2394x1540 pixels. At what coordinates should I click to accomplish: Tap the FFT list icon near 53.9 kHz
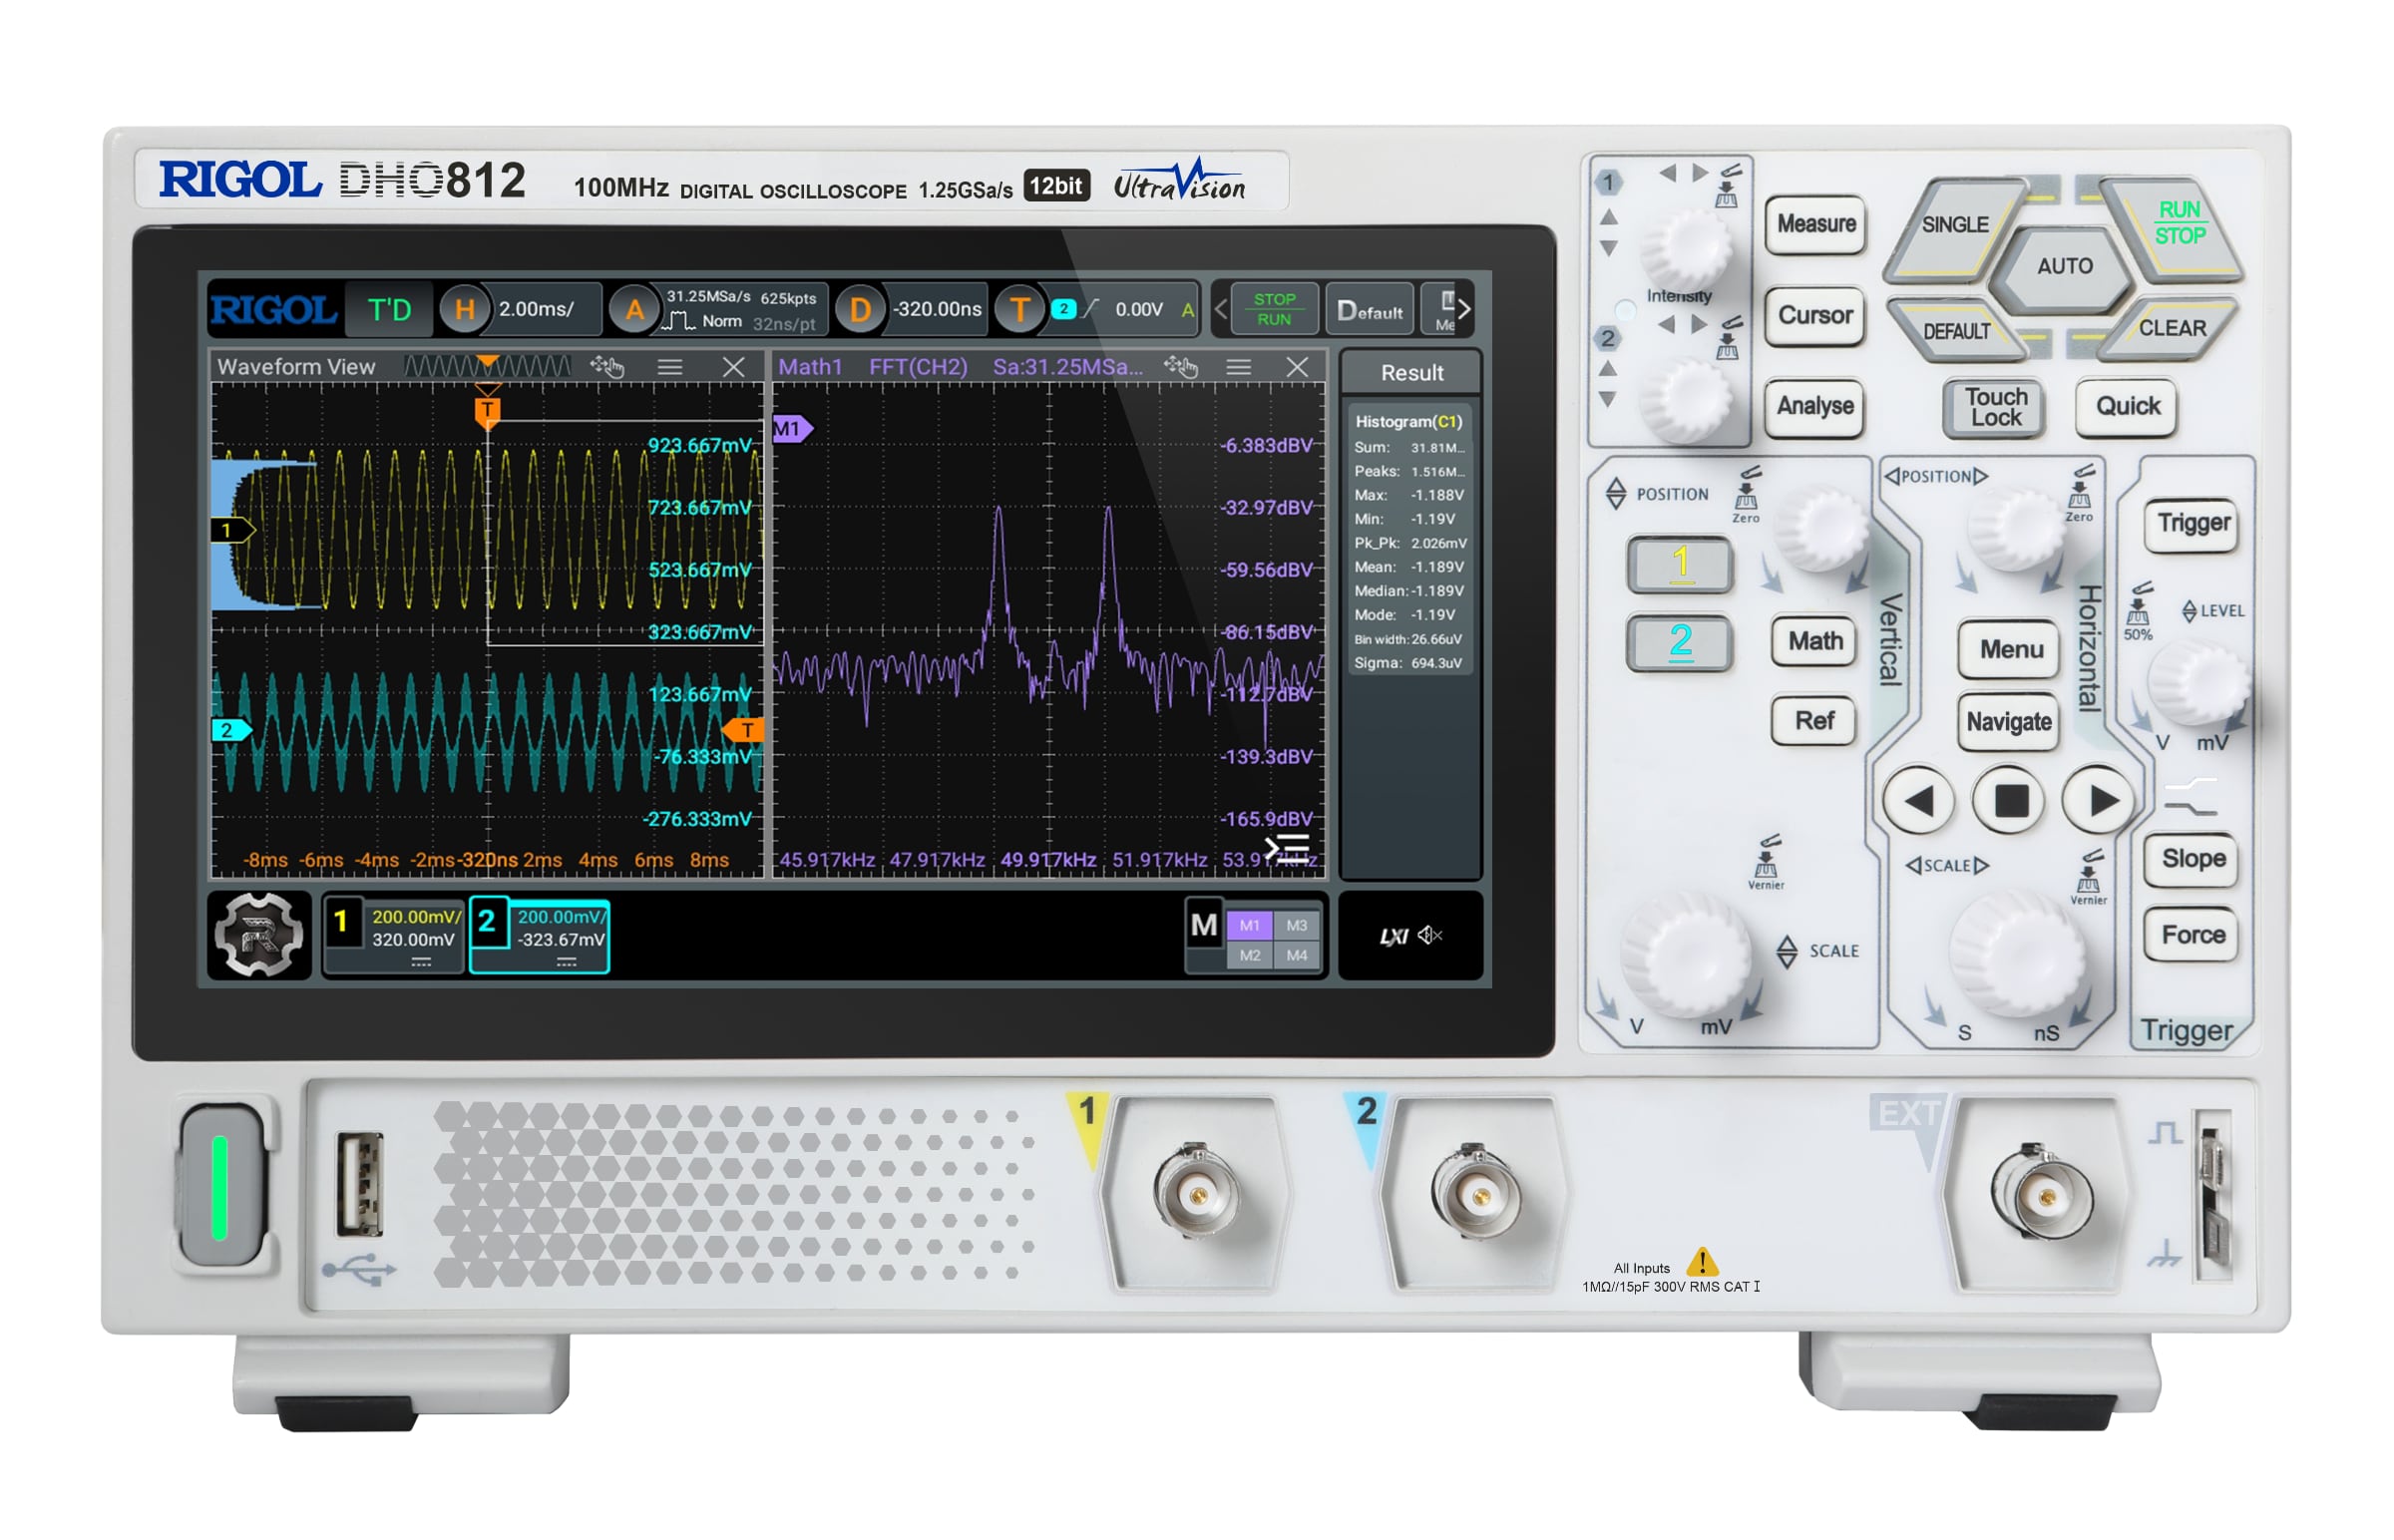[1287, 848]
